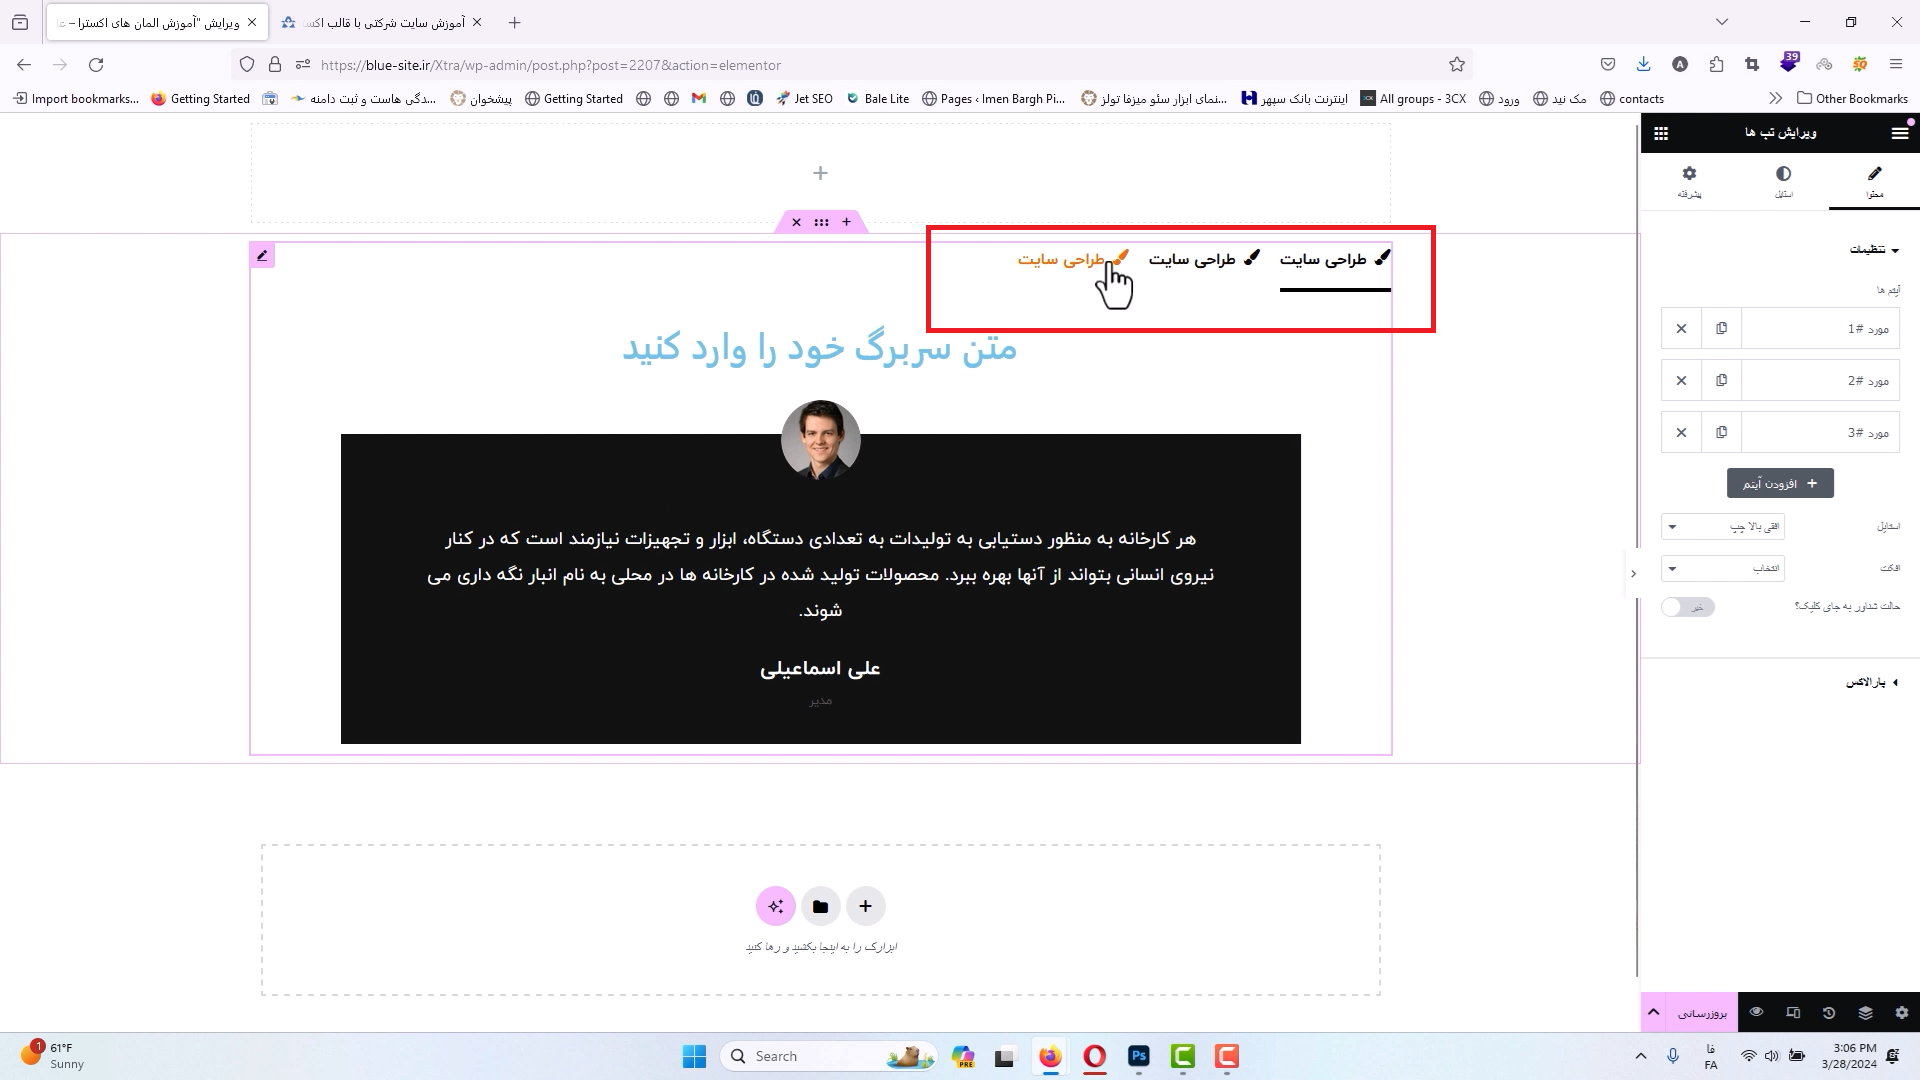
Task: Open the مورد #1 tab item
Action: click(1820, 329)
